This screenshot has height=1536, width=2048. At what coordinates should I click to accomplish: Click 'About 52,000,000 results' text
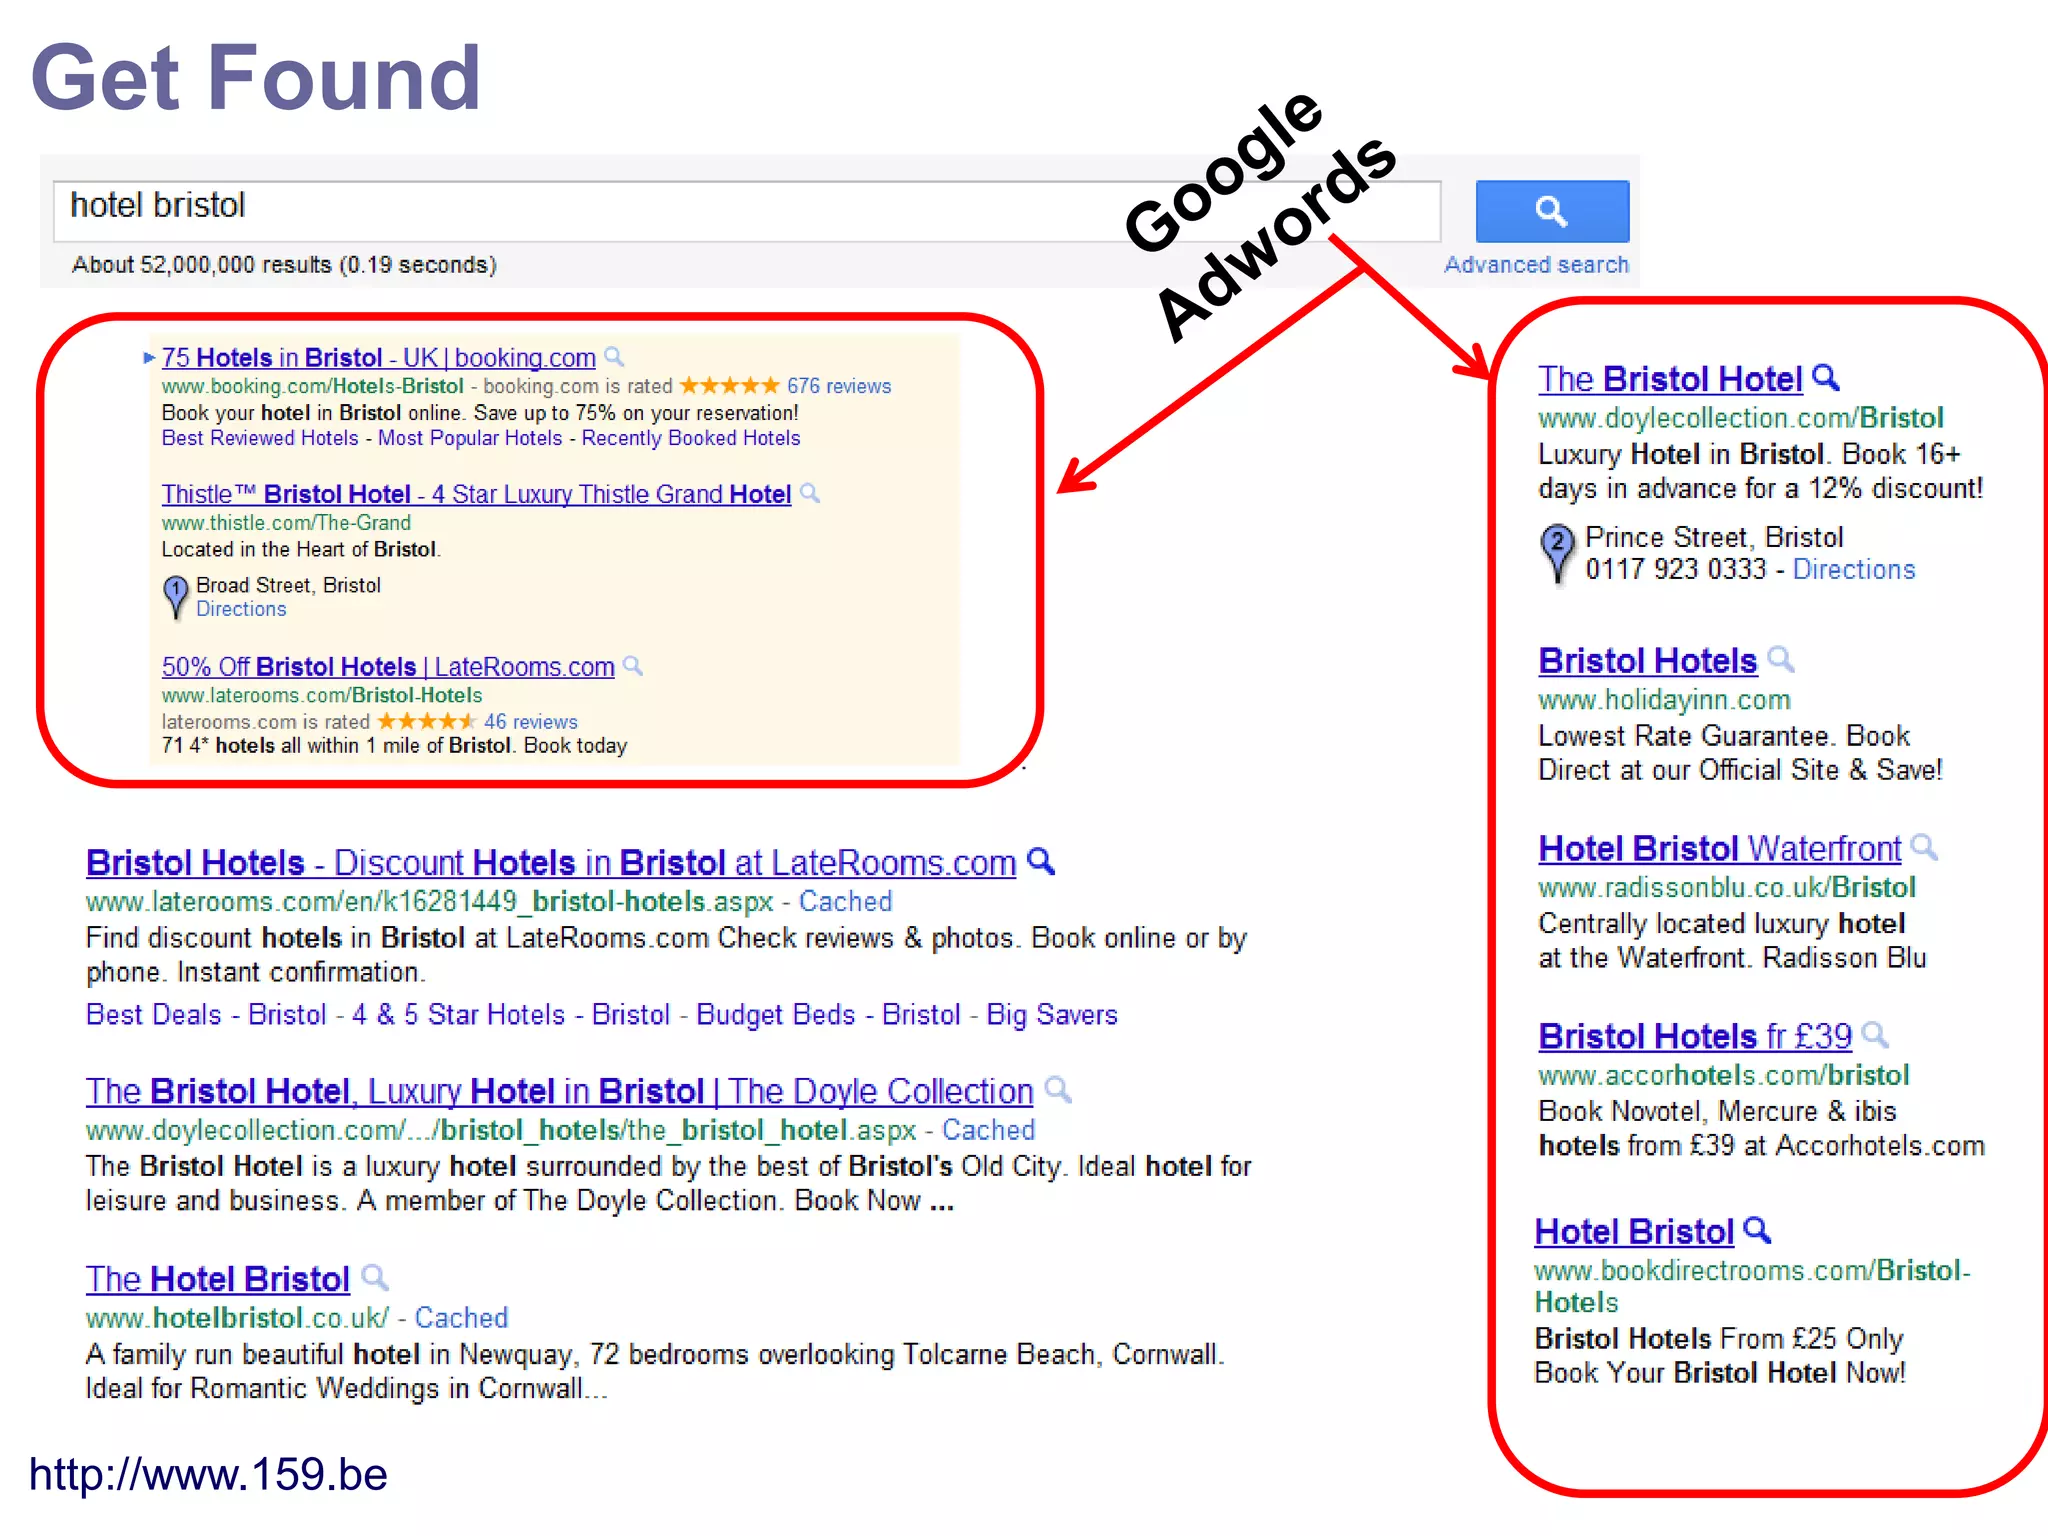[x=284, y=265]
